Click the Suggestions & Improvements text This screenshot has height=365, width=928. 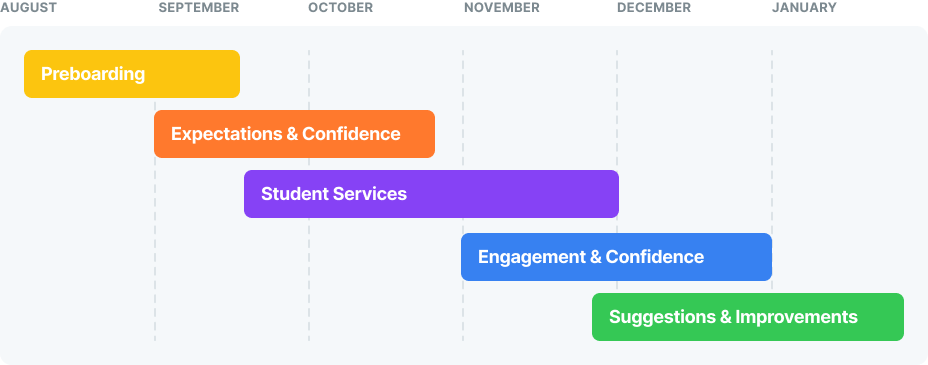click(x=733, y=317)
